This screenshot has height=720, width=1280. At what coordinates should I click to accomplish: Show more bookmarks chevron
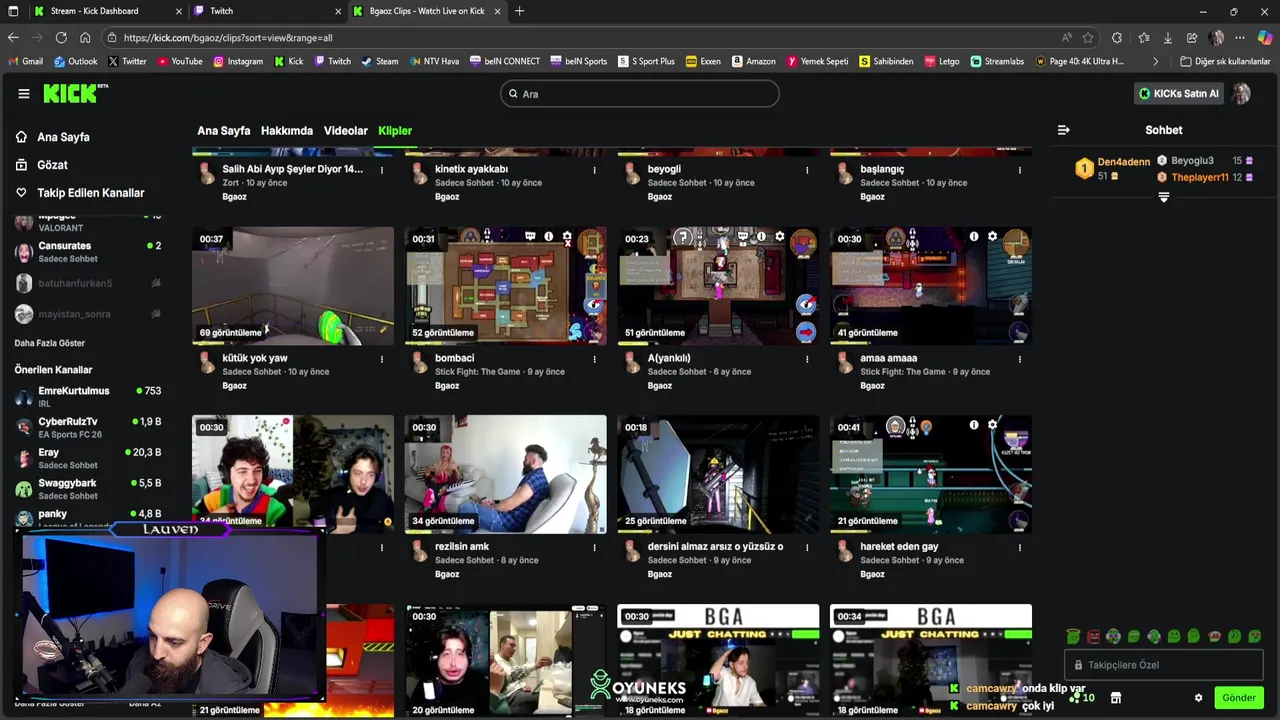[x=1156, y=61]
